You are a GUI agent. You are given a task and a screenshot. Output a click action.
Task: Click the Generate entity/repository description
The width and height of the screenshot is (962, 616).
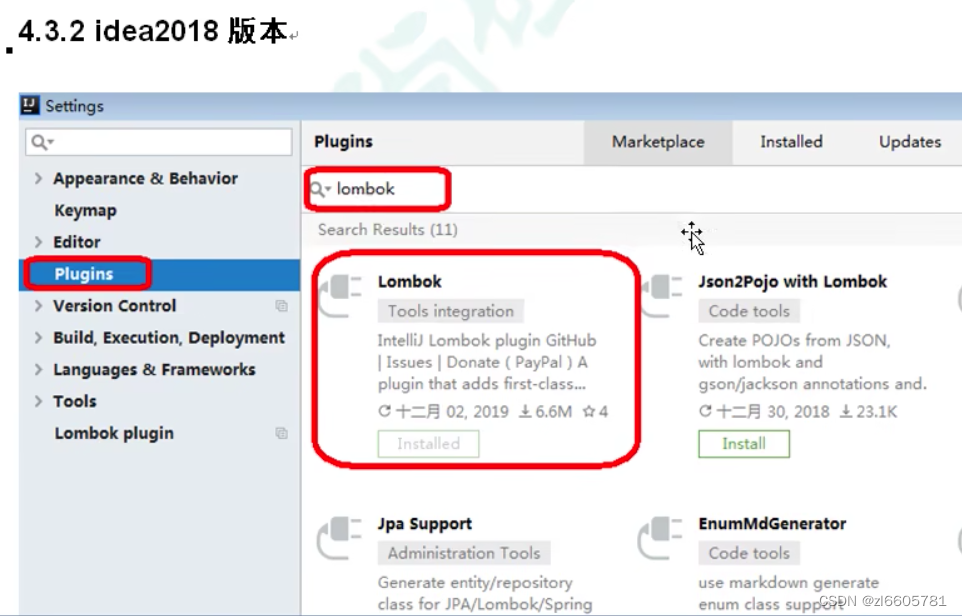pyautogui.click(x=485, y=593)
